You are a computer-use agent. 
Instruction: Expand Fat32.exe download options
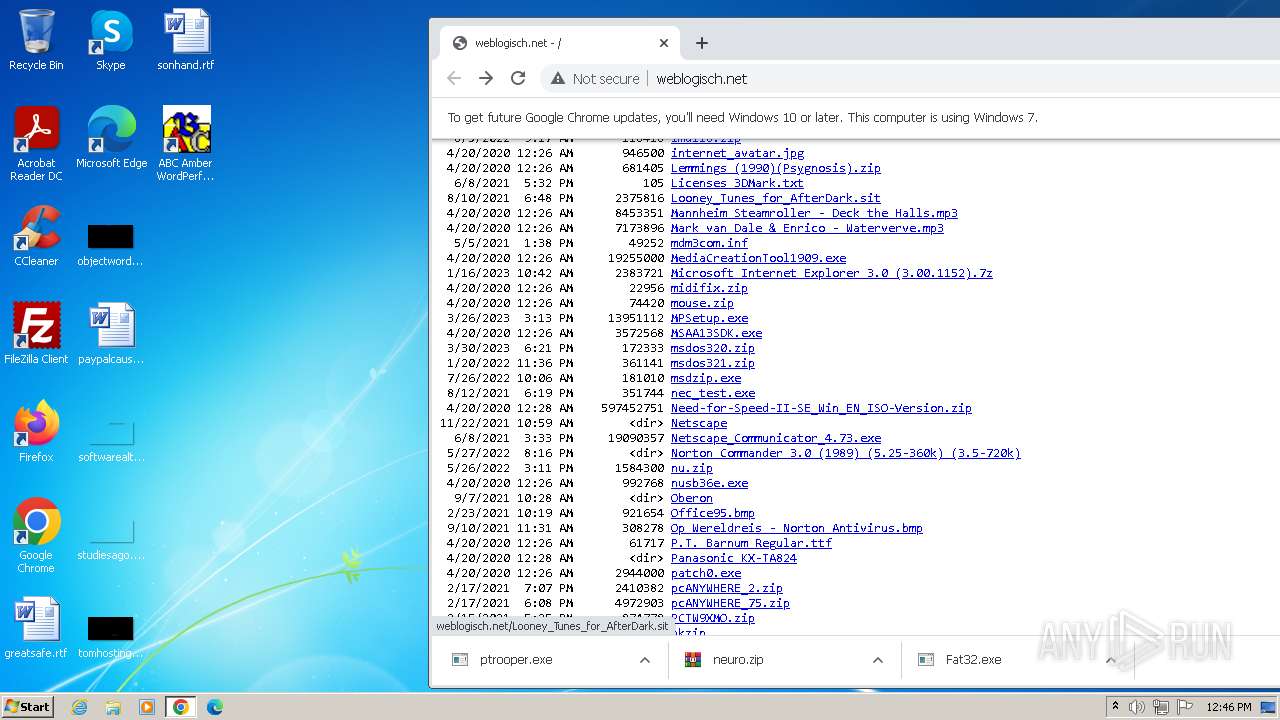(x=1110, y=660)
